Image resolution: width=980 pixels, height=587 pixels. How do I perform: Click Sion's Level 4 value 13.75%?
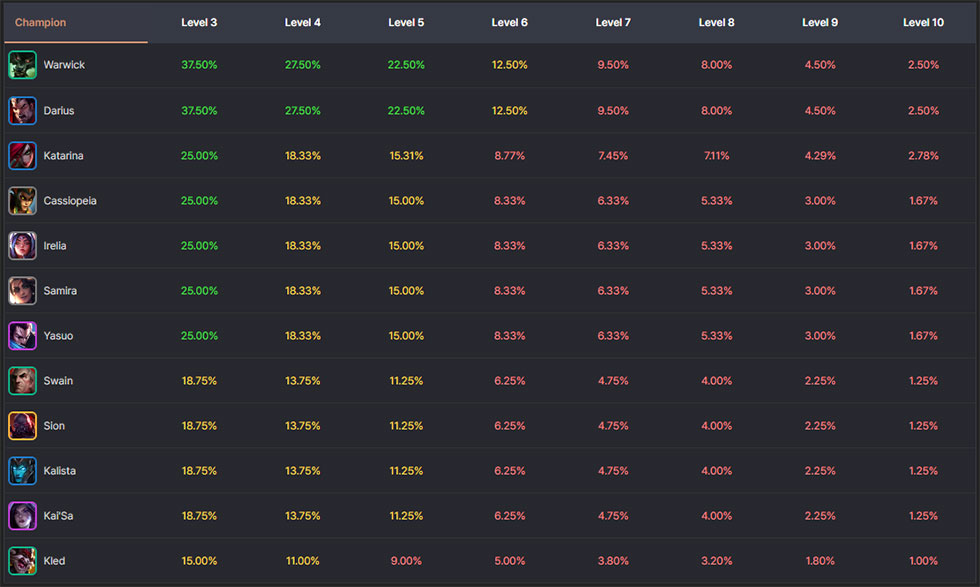point(302,426)
